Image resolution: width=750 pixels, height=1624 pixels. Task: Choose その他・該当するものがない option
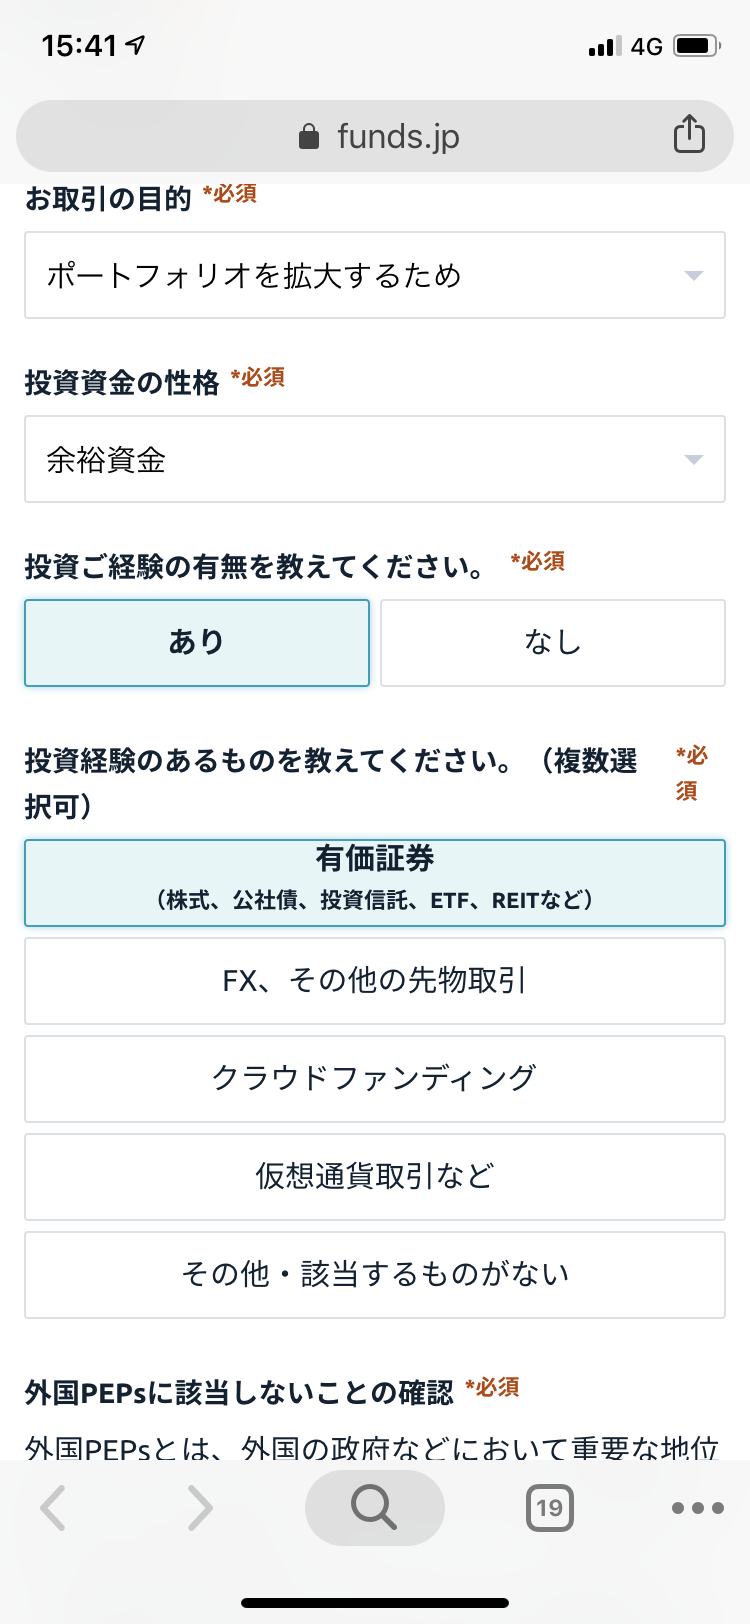point(375,1275)
